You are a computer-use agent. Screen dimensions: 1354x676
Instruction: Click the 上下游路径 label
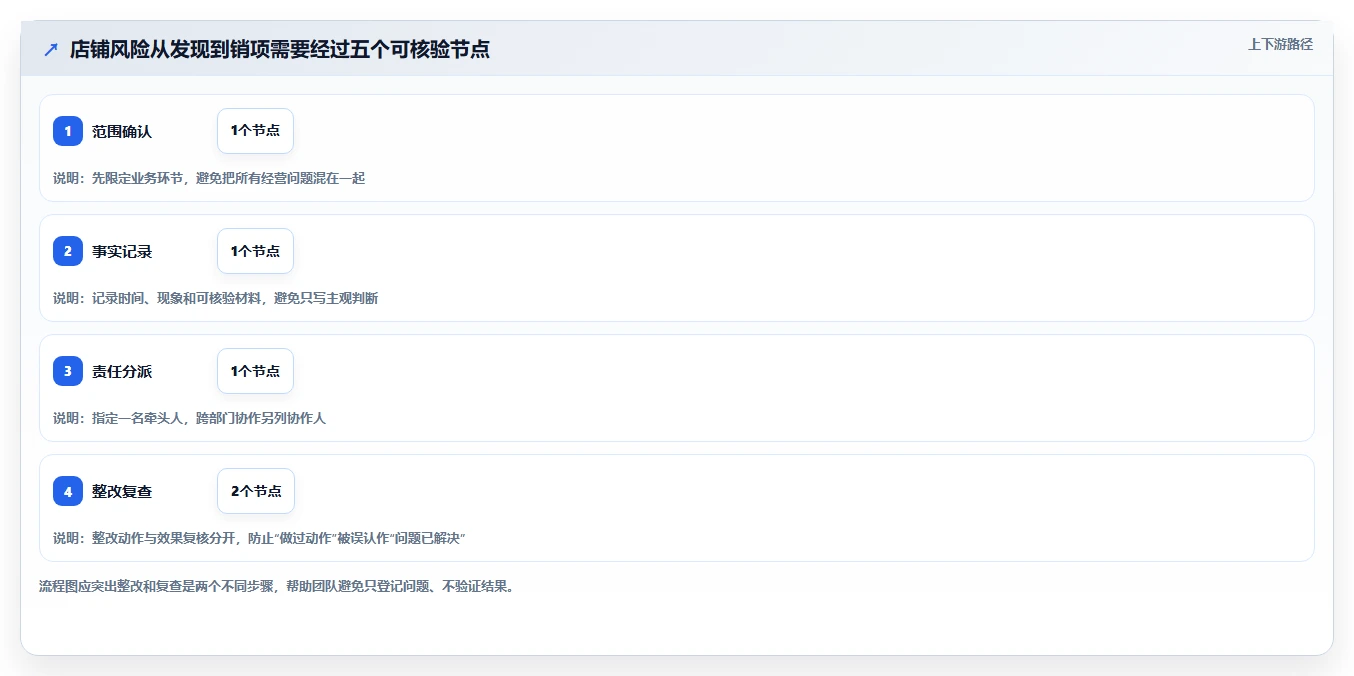[x=1280, y=44]
